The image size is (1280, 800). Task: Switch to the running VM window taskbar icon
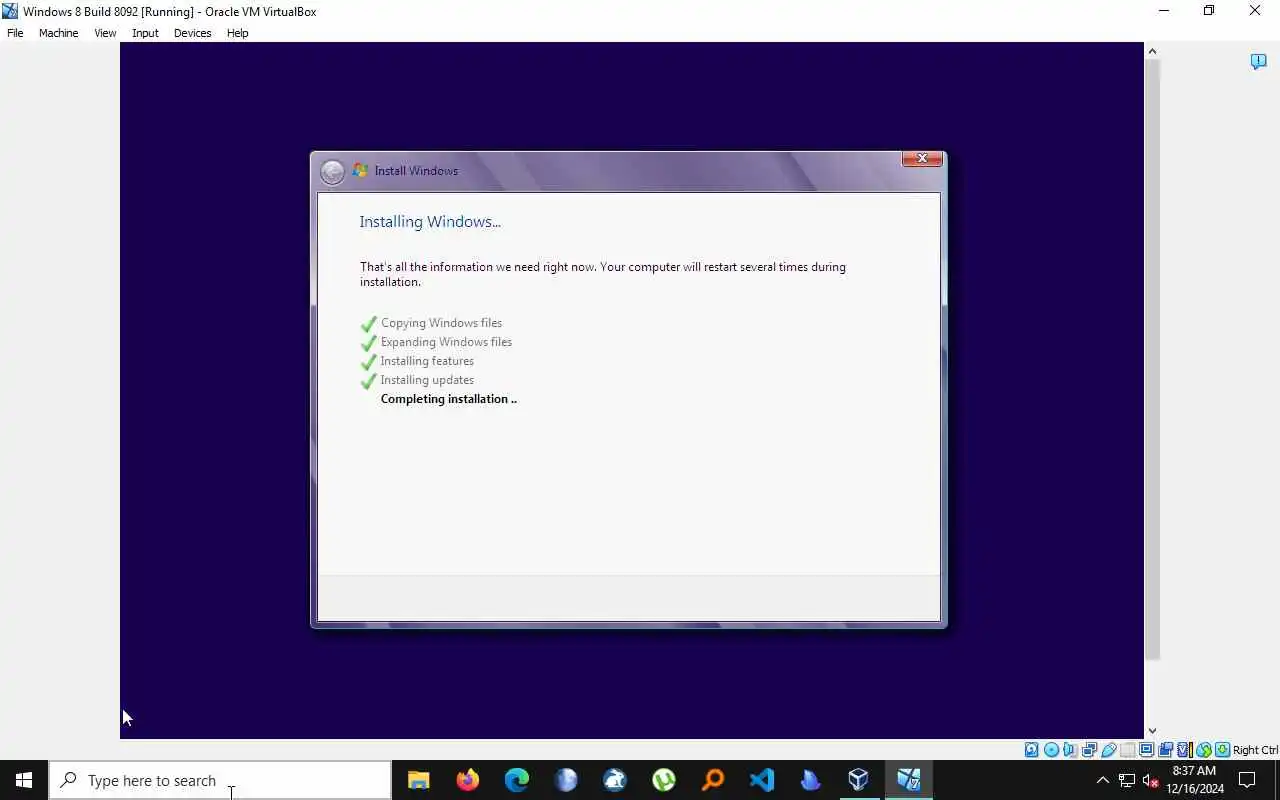pos(908,780)
